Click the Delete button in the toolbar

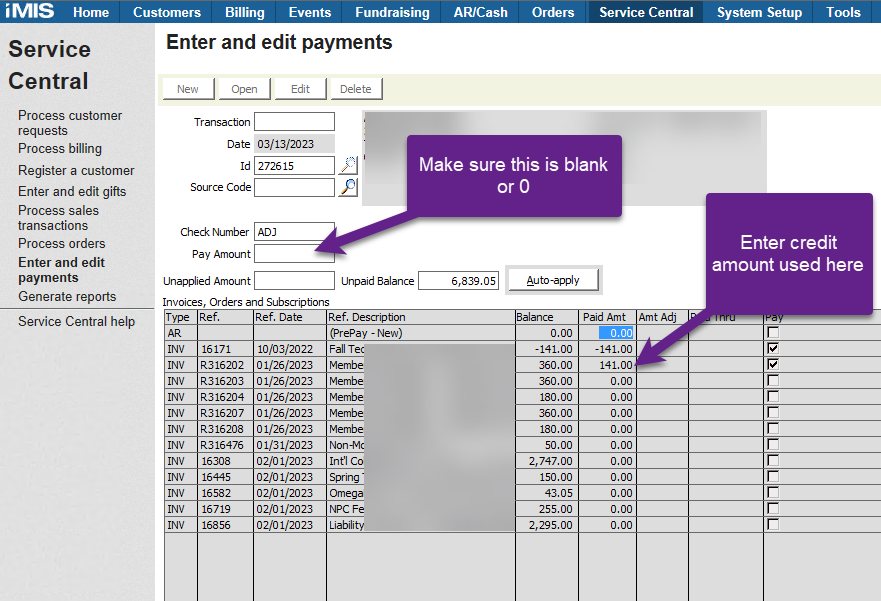(x=355, y=89)
